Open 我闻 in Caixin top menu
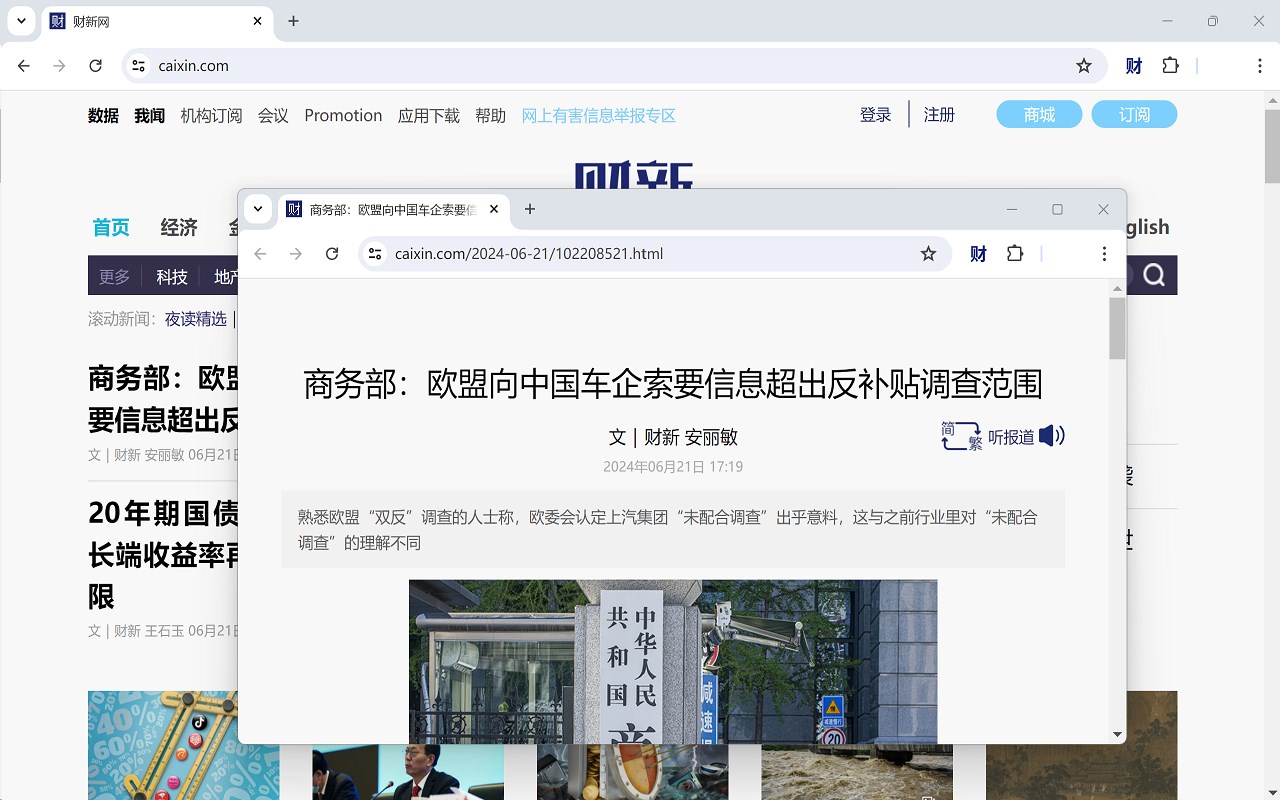This screenshot has height=800, width=1280. tap(150, 115)
